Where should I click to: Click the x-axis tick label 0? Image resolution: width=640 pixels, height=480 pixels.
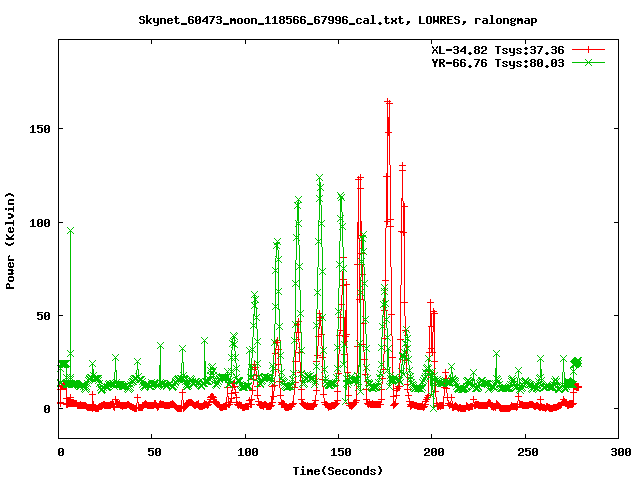[x=61, y=452]
